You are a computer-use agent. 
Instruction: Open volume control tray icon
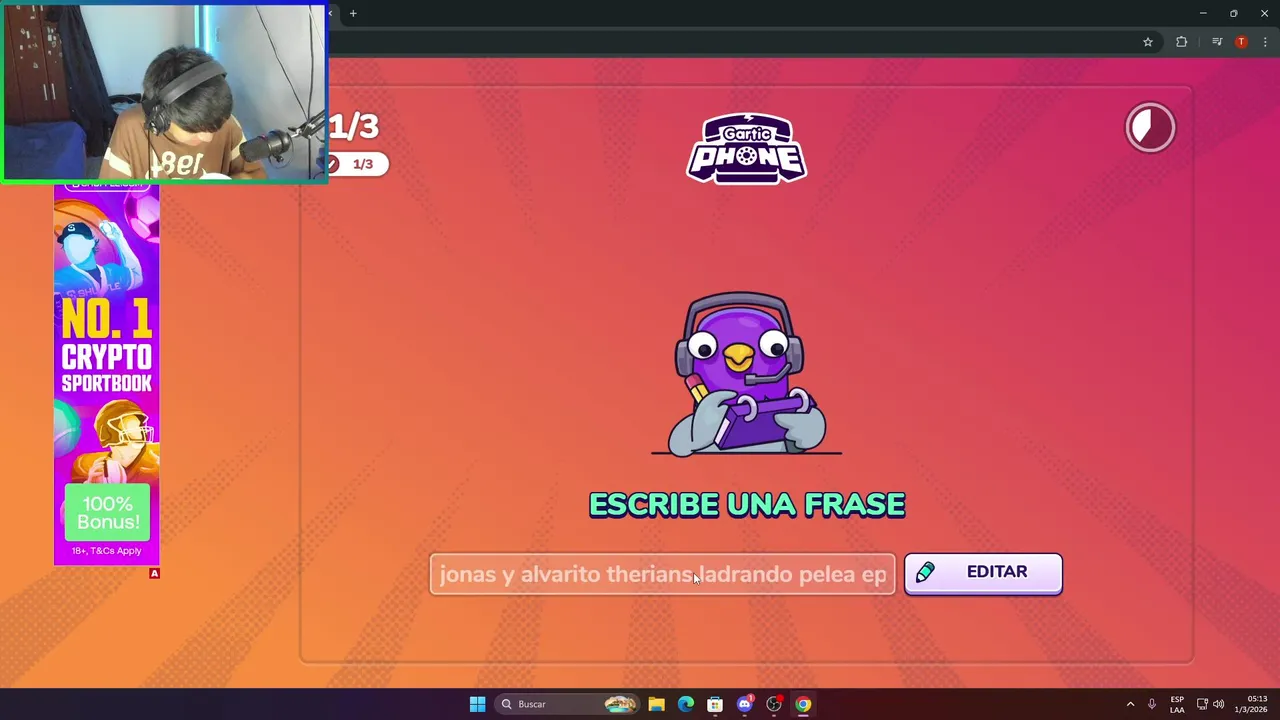1218,704
